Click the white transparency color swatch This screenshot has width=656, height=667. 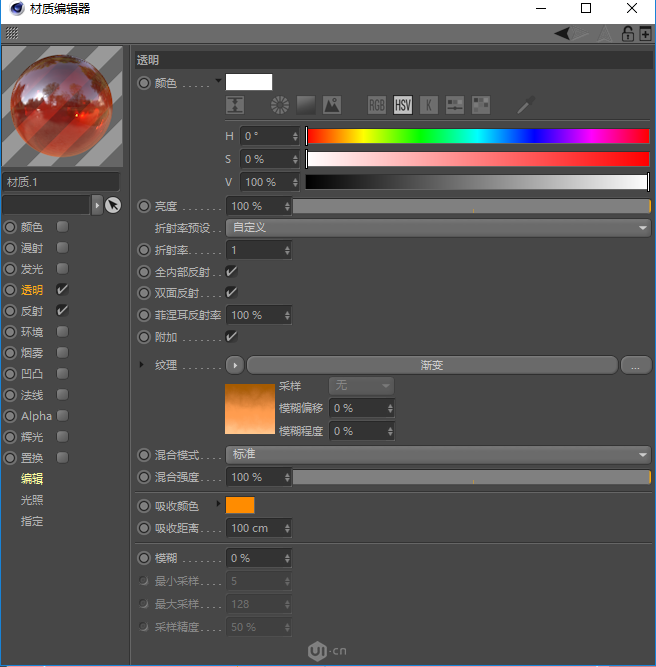pyautogui.click(x=249, y=82)
